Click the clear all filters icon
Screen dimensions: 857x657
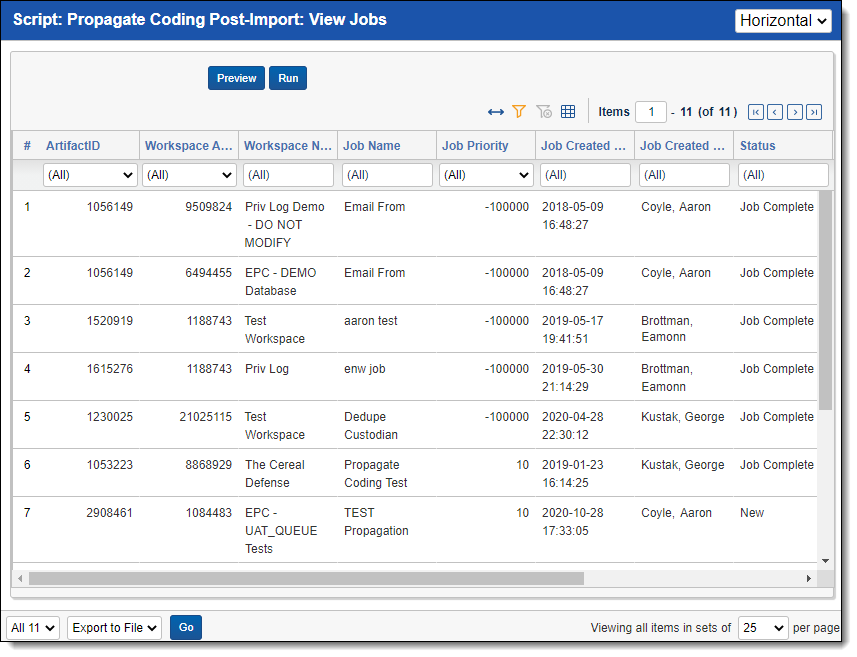544,112
